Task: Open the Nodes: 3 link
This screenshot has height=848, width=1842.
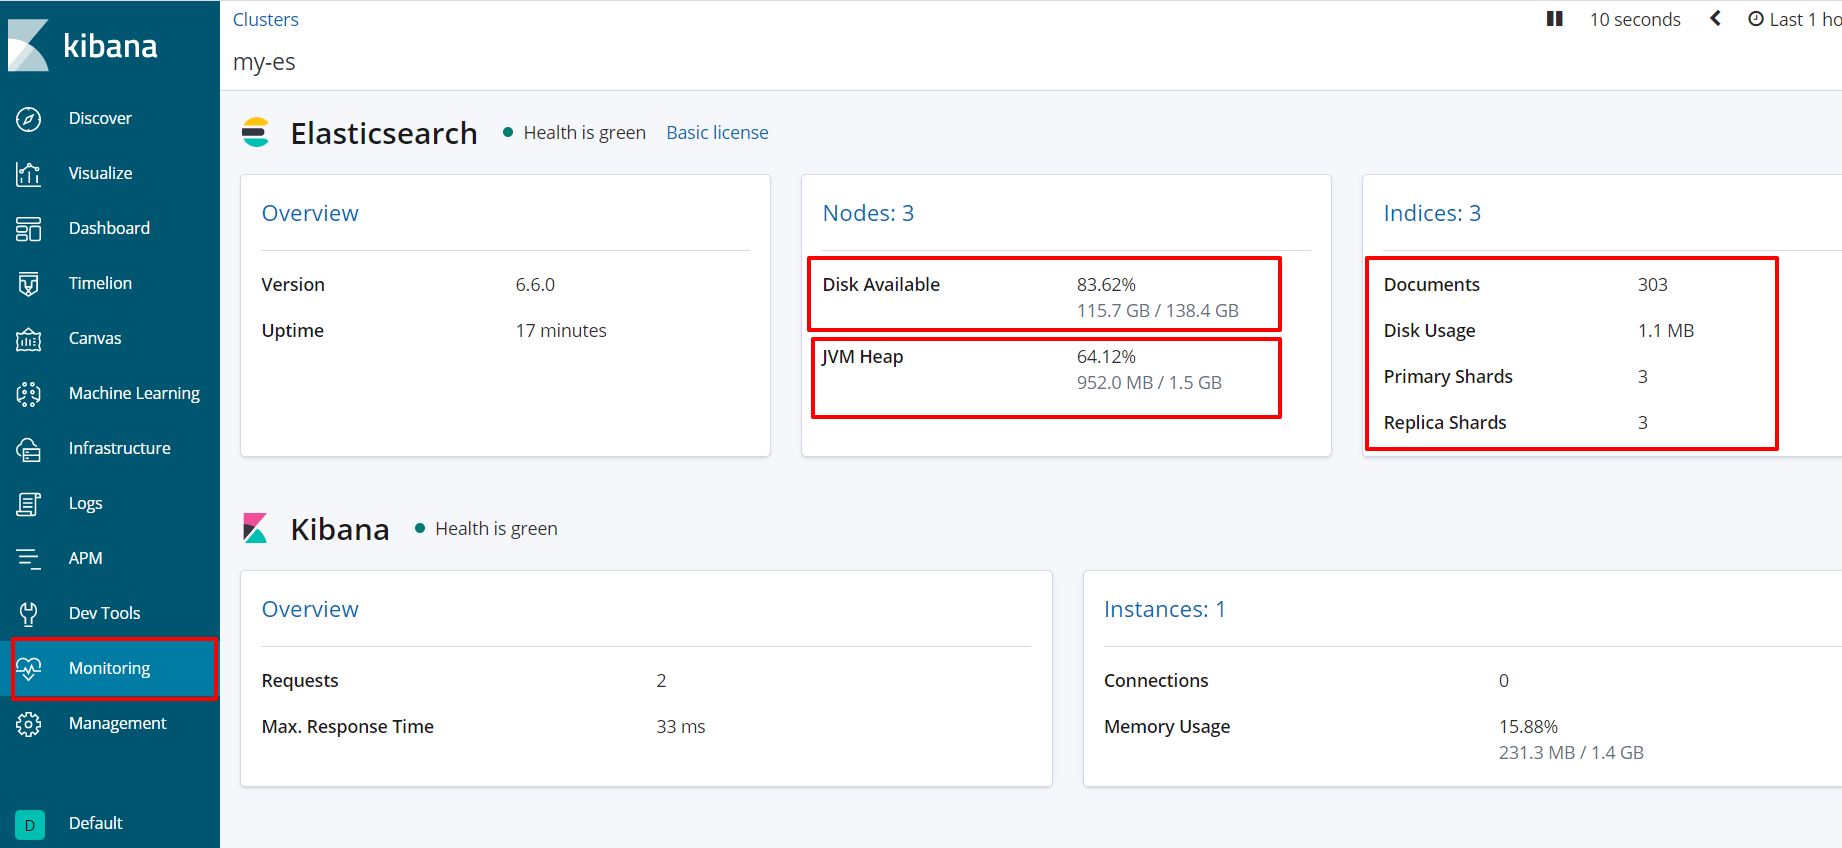Action: pos(868,213)
